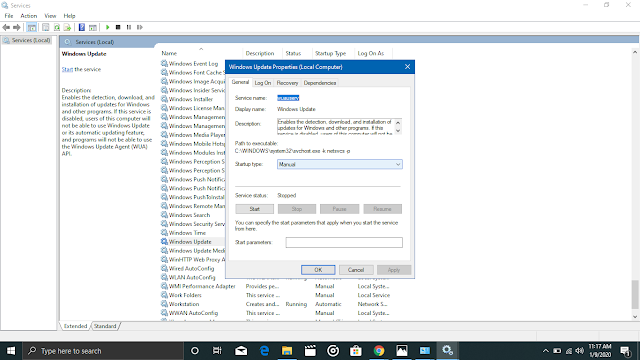Toggle the Show/Hide Console Tree toolbar icon
640x360 pixels.
(31, 27)
